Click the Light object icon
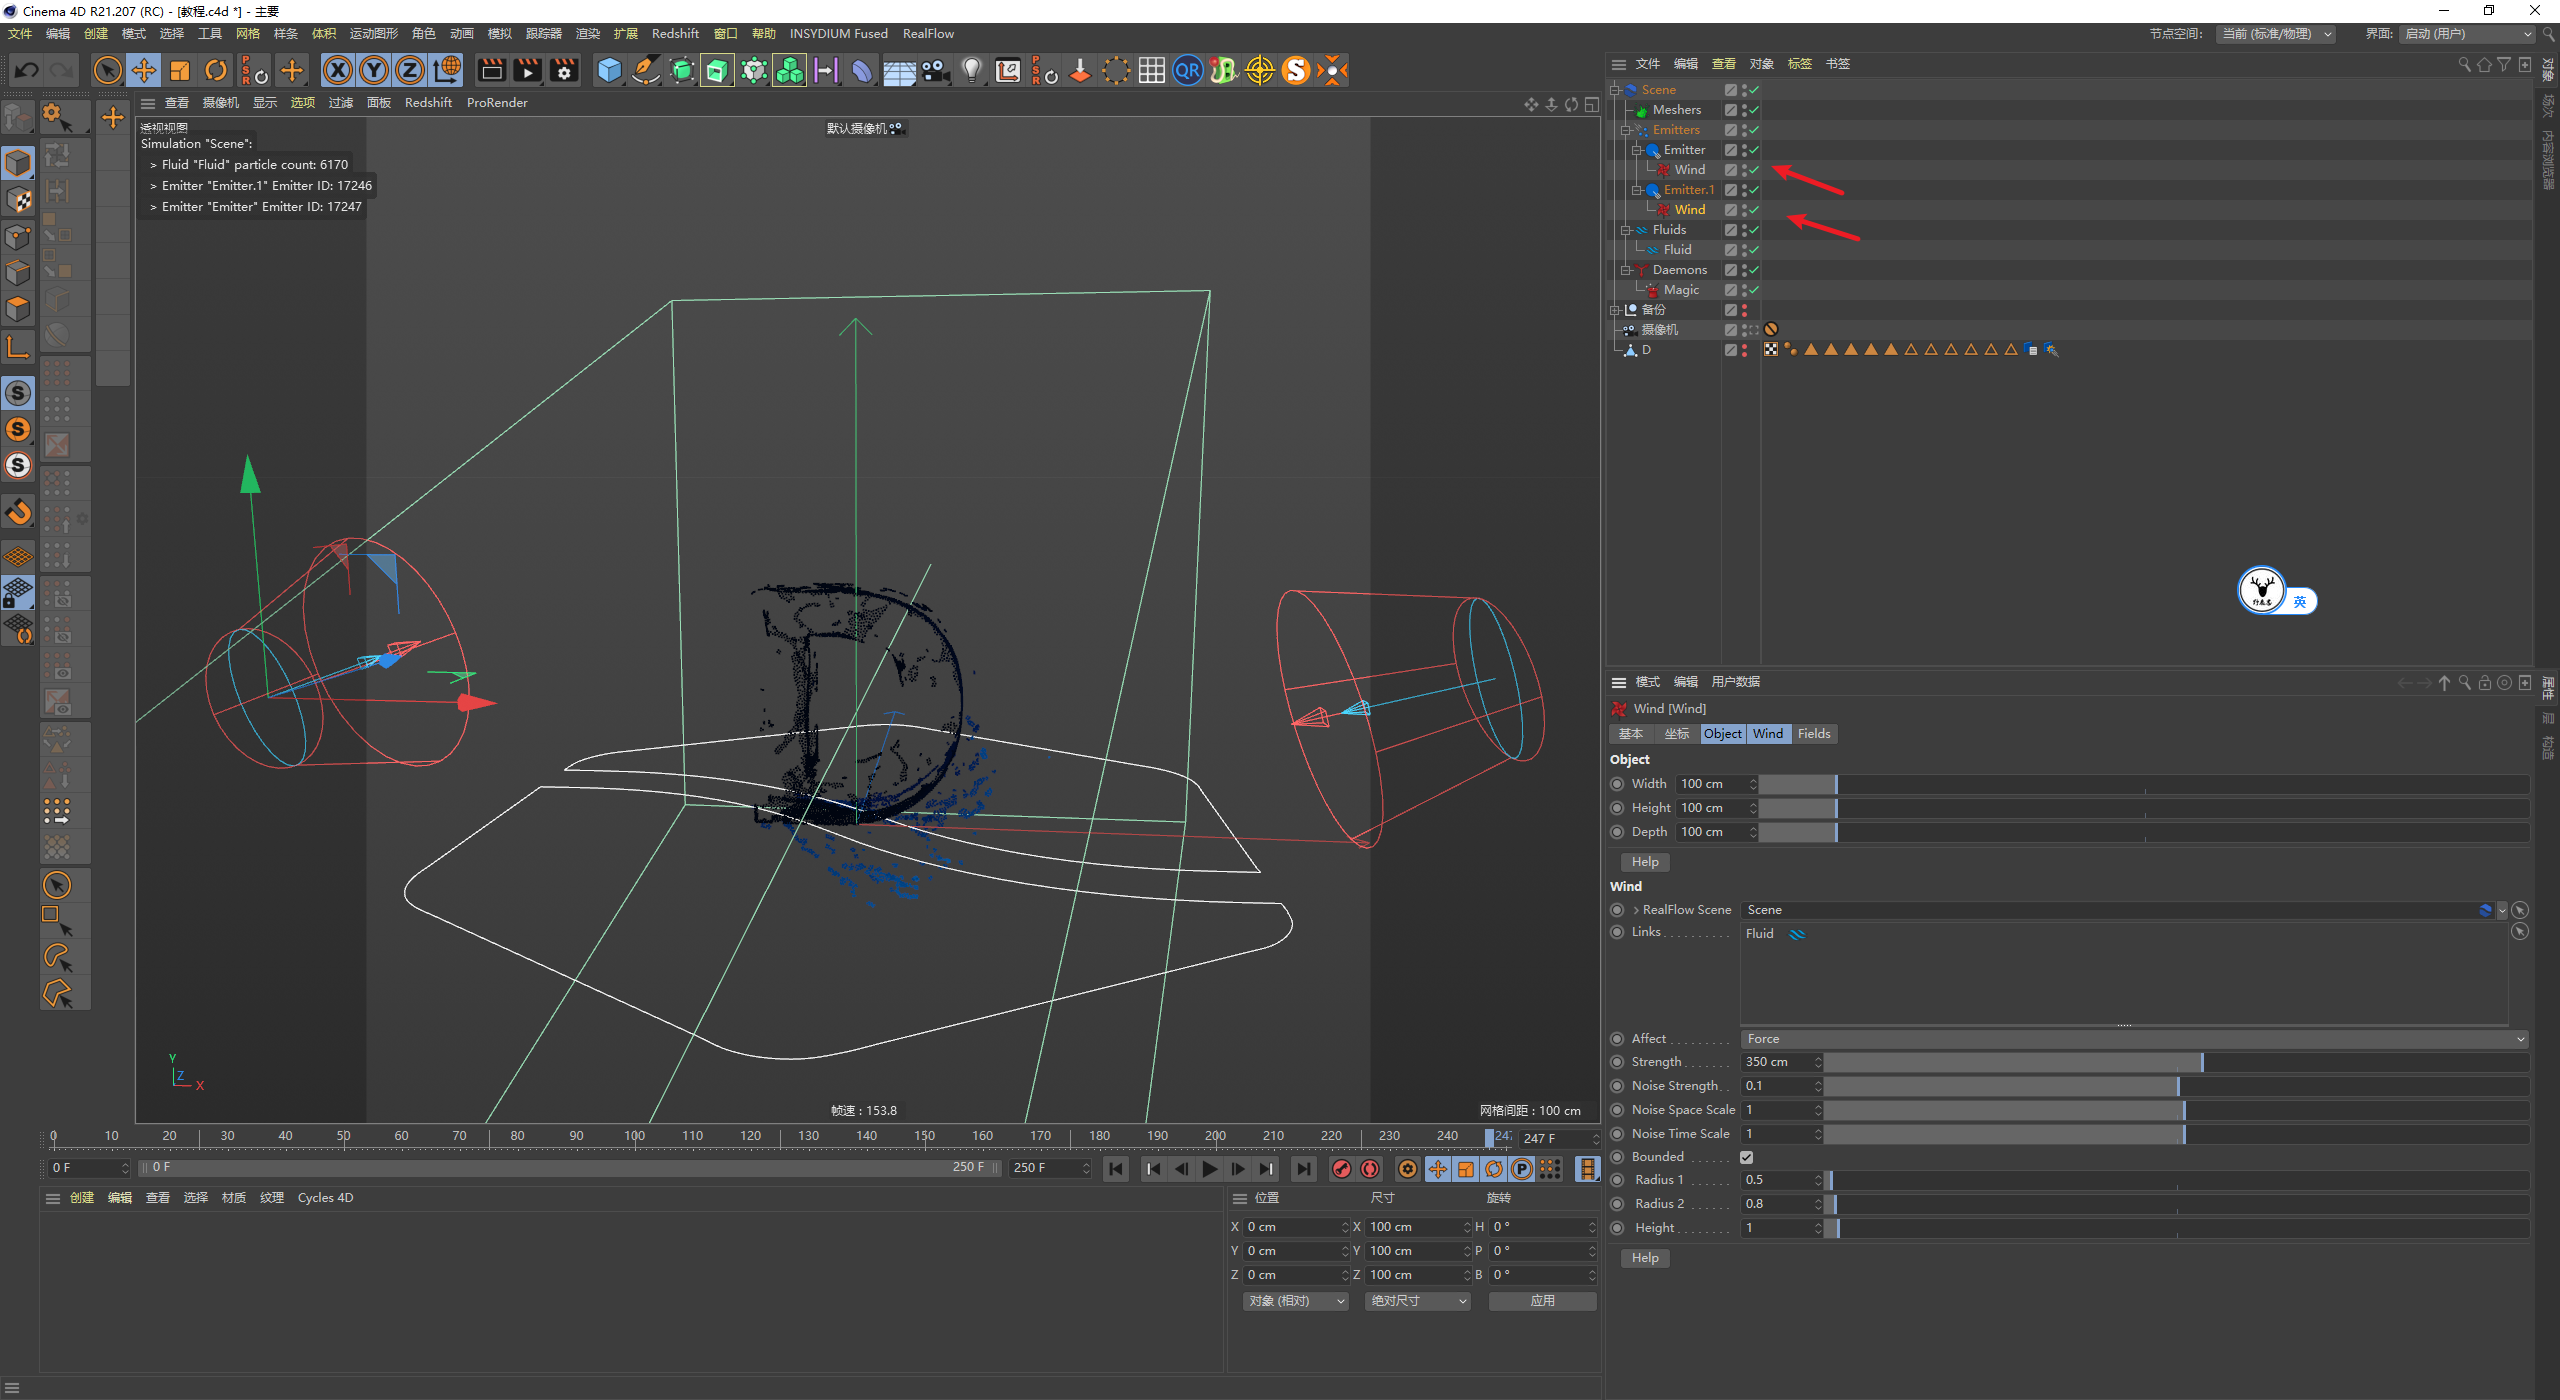This screenshot has width=2560, height=1400. (972, 70)
